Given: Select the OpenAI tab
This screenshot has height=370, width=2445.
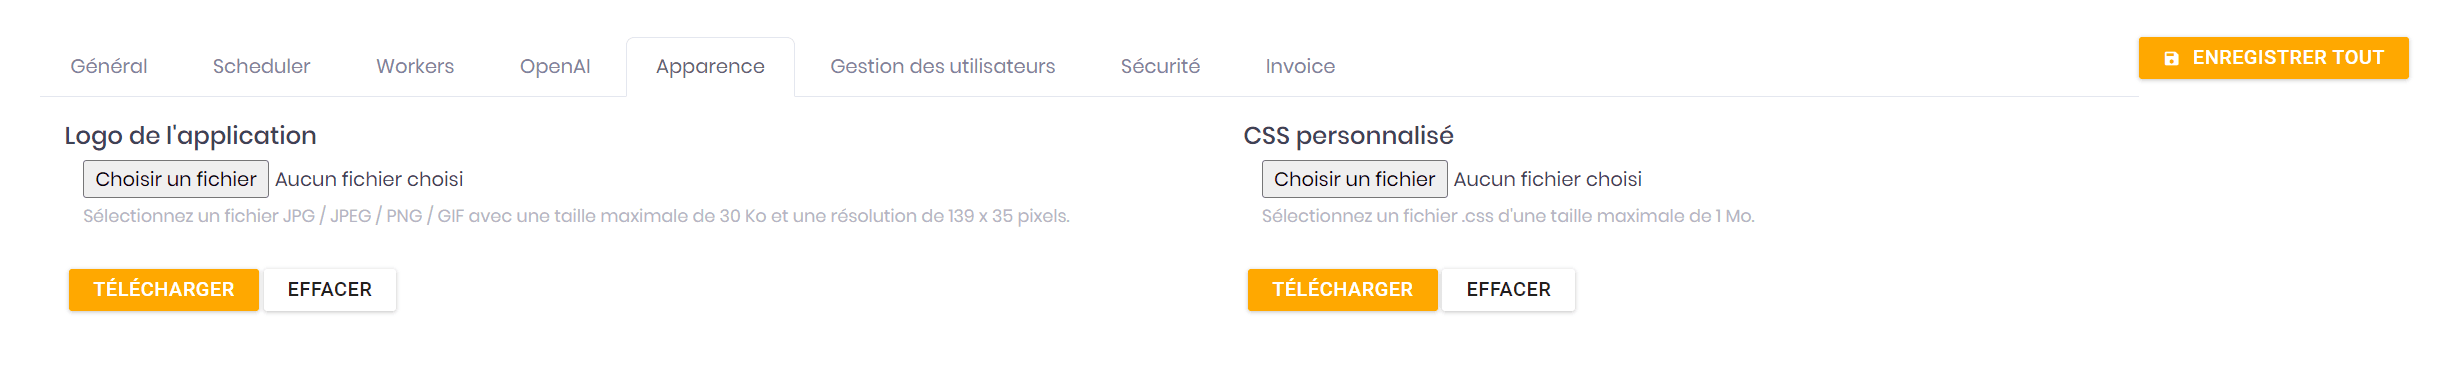Looking at the screenshot, I should click(x=555, y=66).
